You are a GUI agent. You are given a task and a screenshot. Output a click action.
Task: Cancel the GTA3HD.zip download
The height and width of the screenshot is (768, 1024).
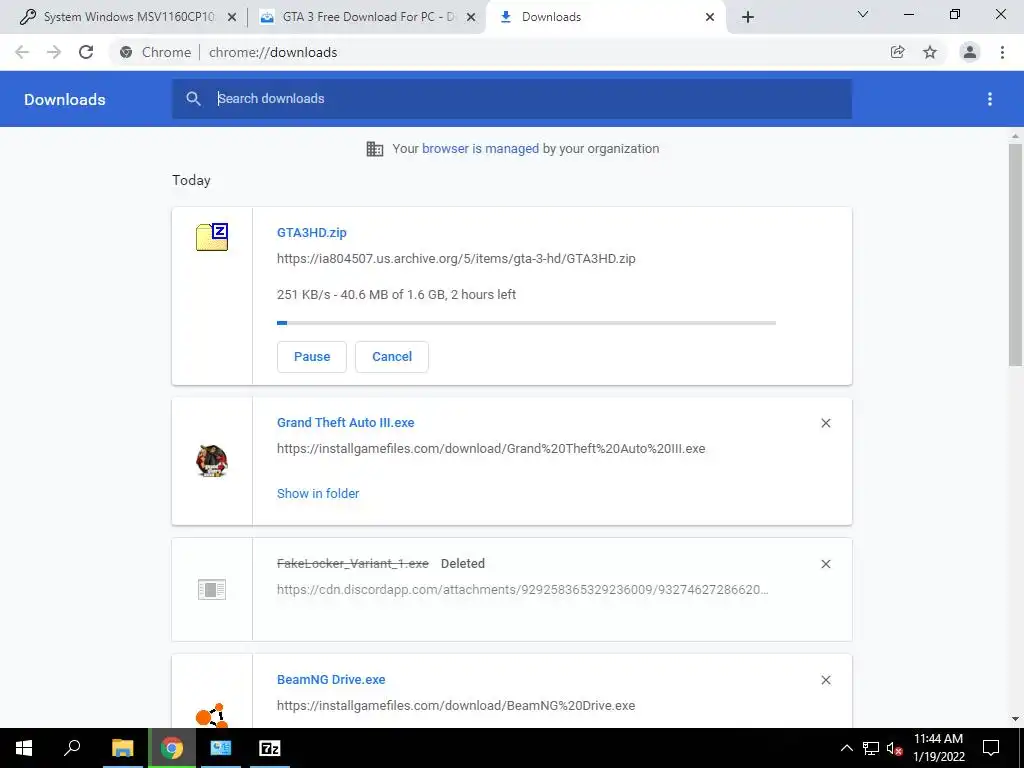point(392,357)
